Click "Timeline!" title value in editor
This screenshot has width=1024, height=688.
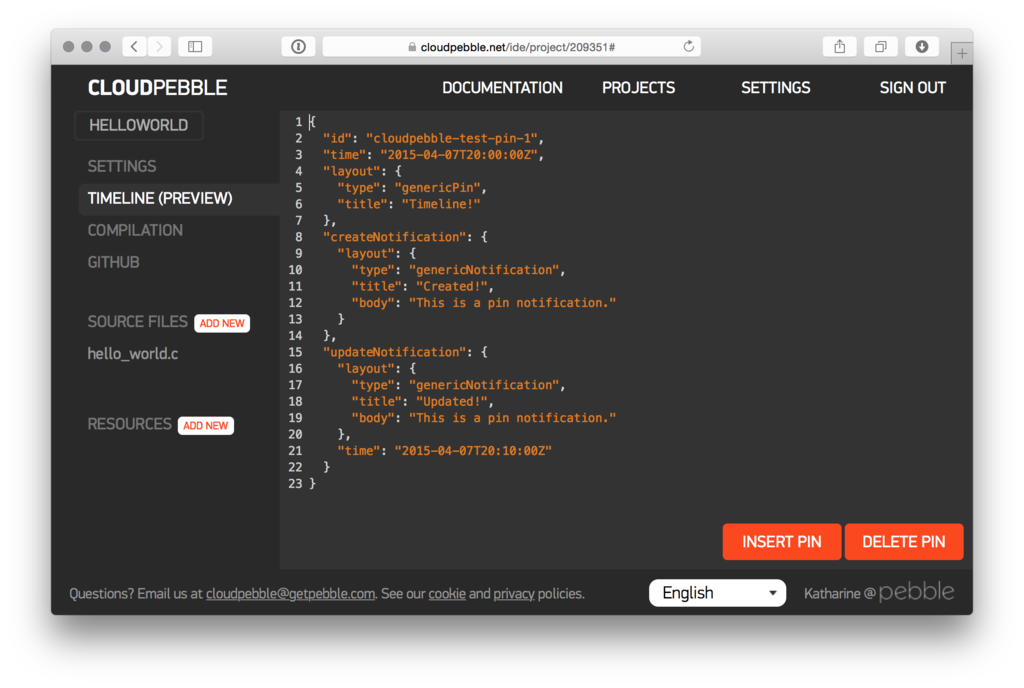[441, 204]
